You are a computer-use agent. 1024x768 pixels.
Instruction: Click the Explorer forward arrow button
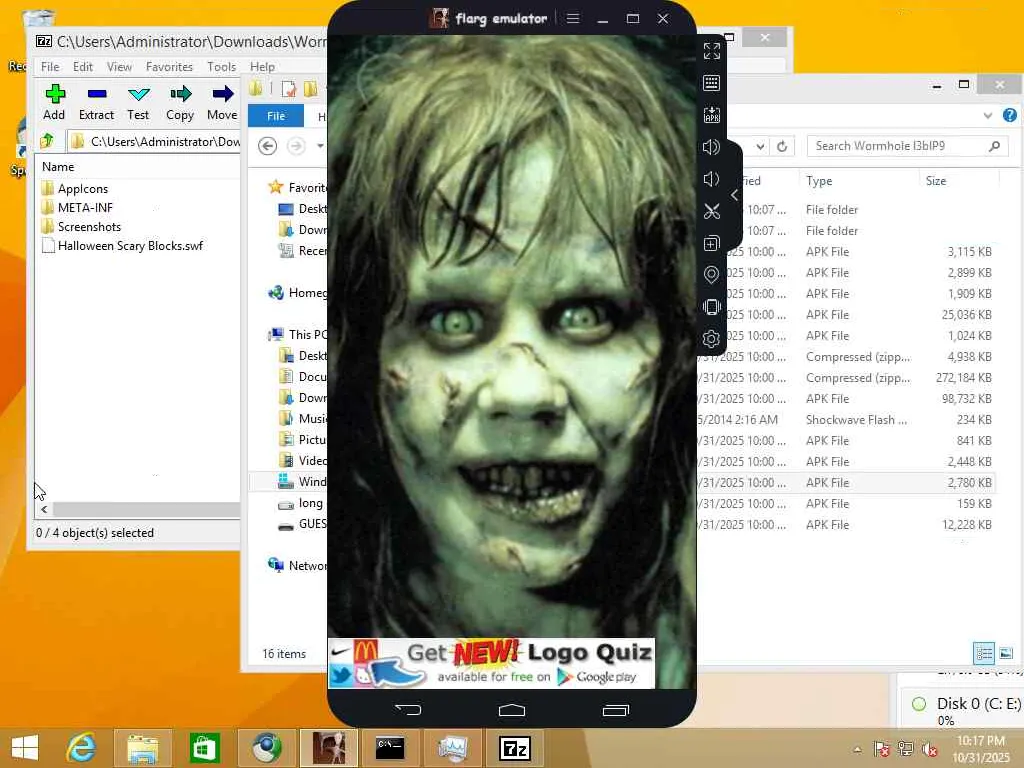pos(296,146)
